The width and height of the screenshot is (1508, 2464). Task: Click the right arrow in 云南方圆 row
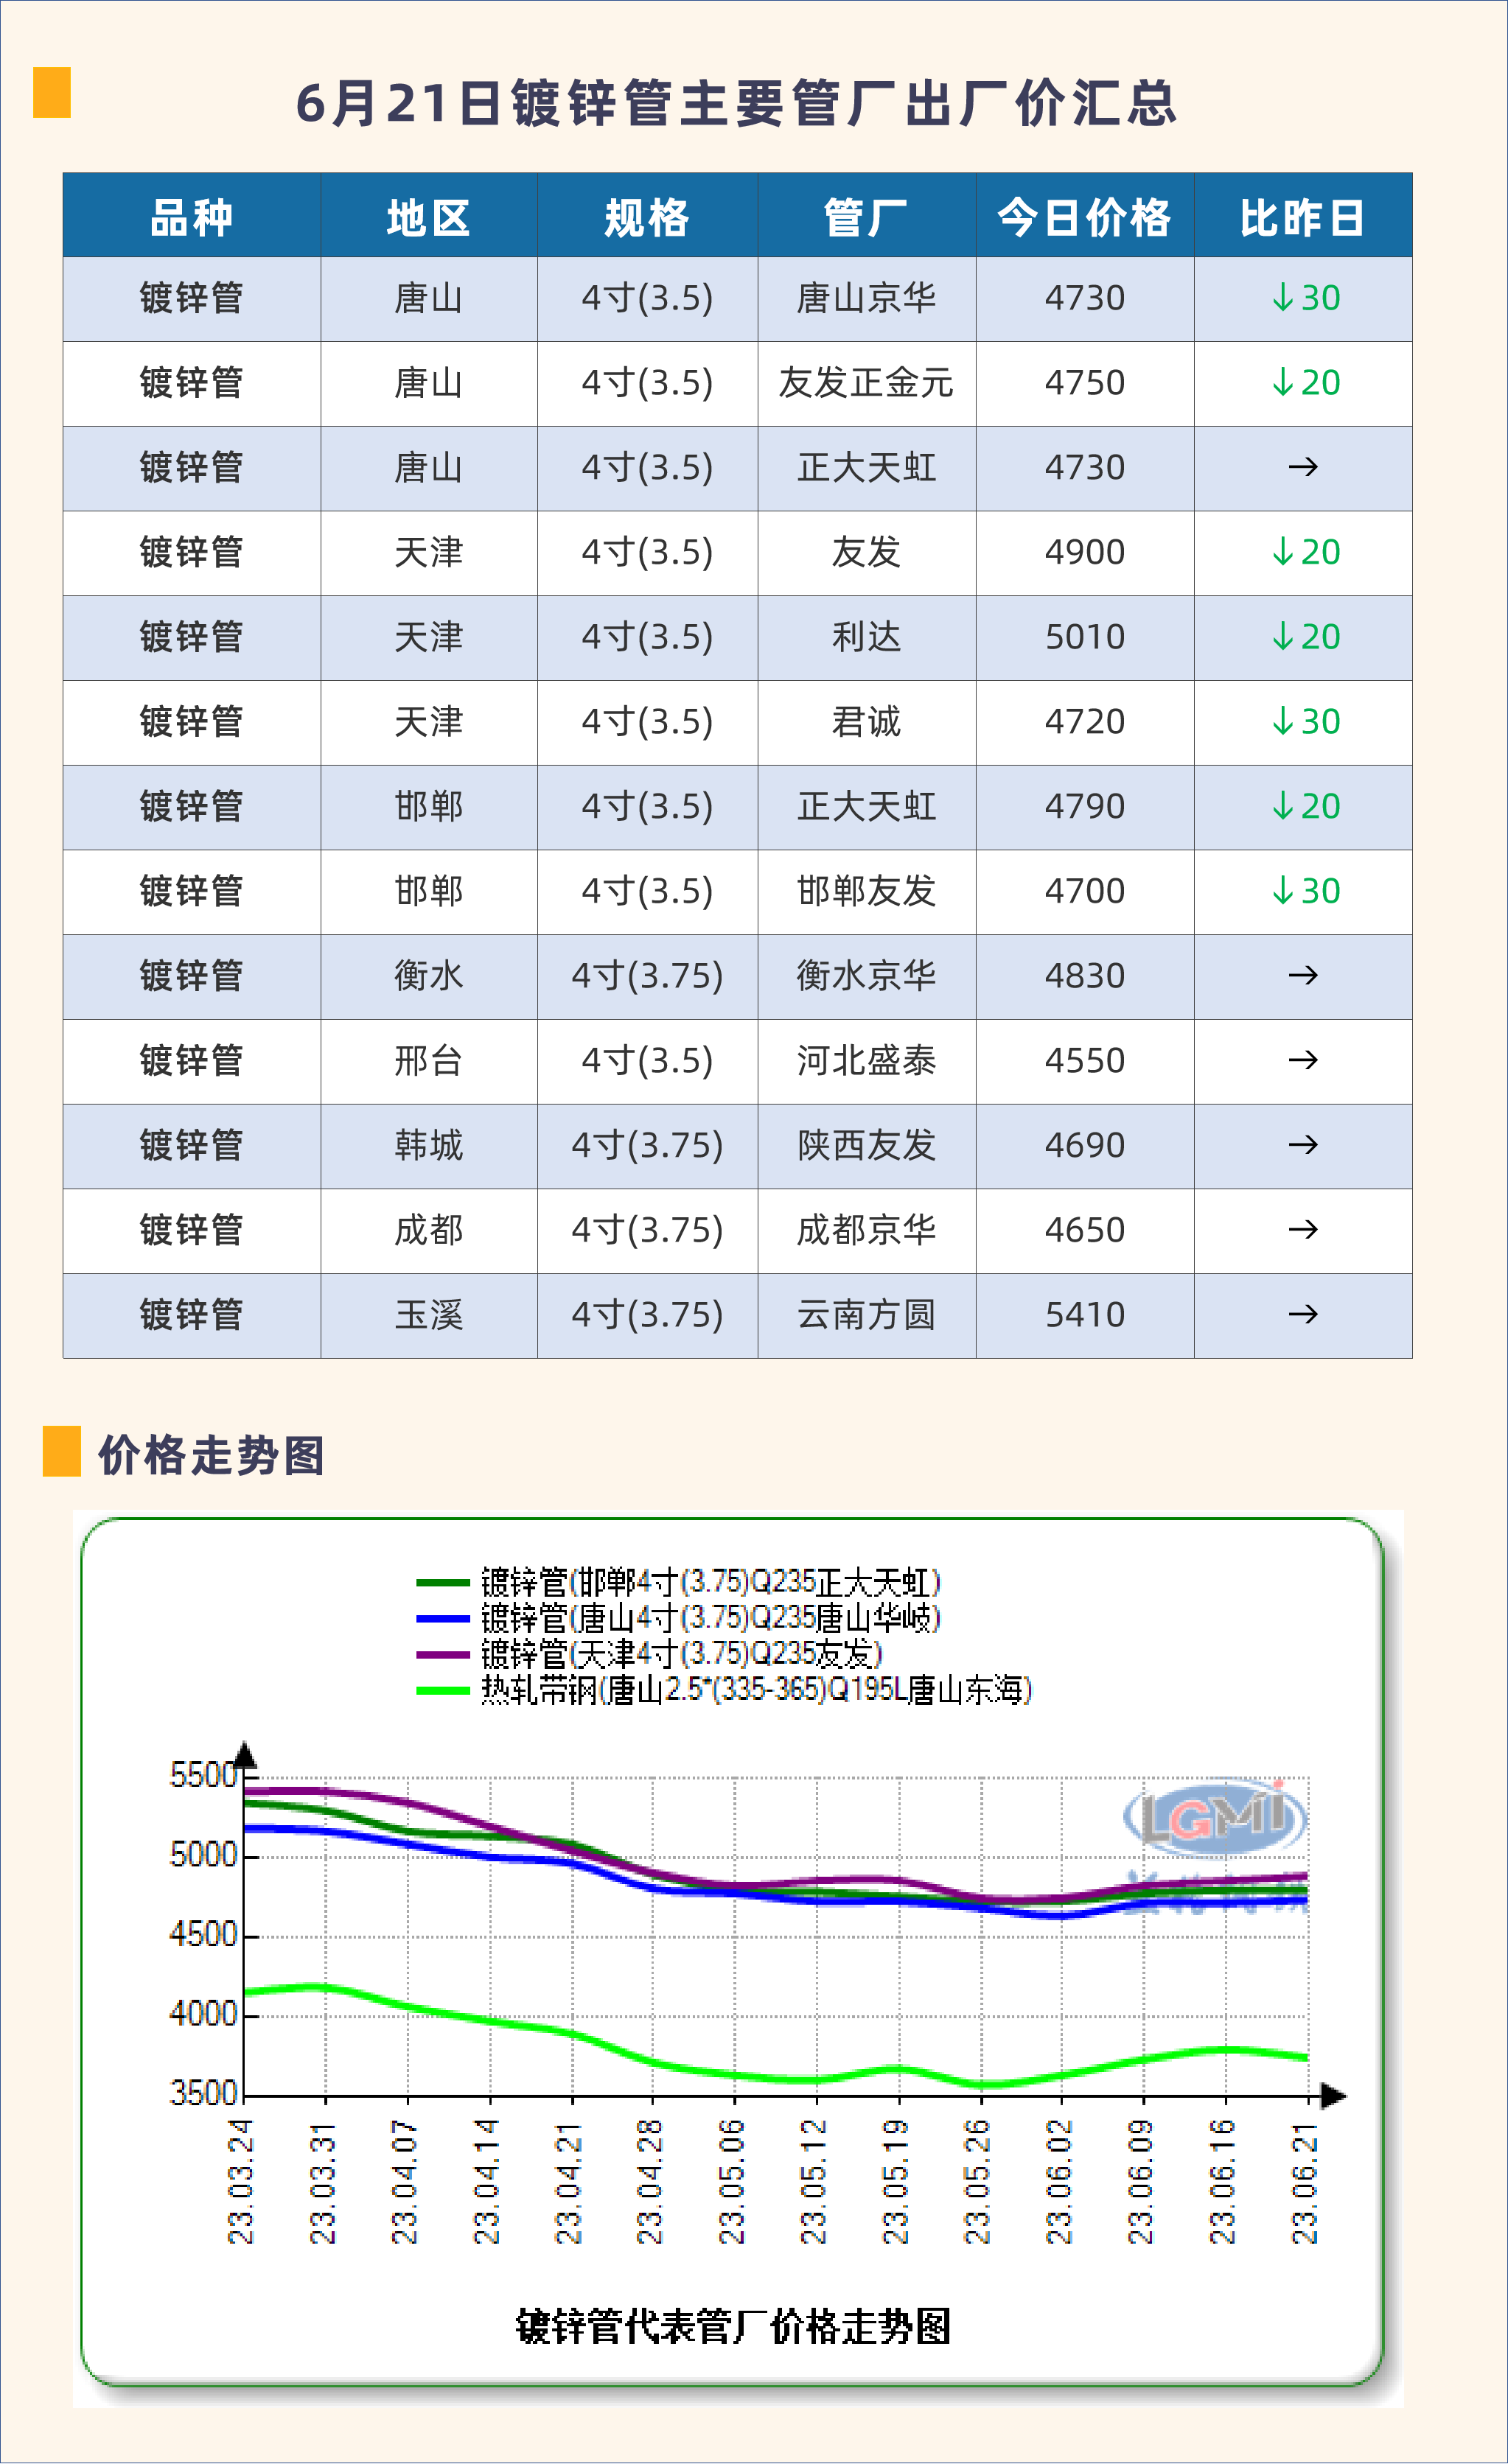(x=1303, y=1314)
